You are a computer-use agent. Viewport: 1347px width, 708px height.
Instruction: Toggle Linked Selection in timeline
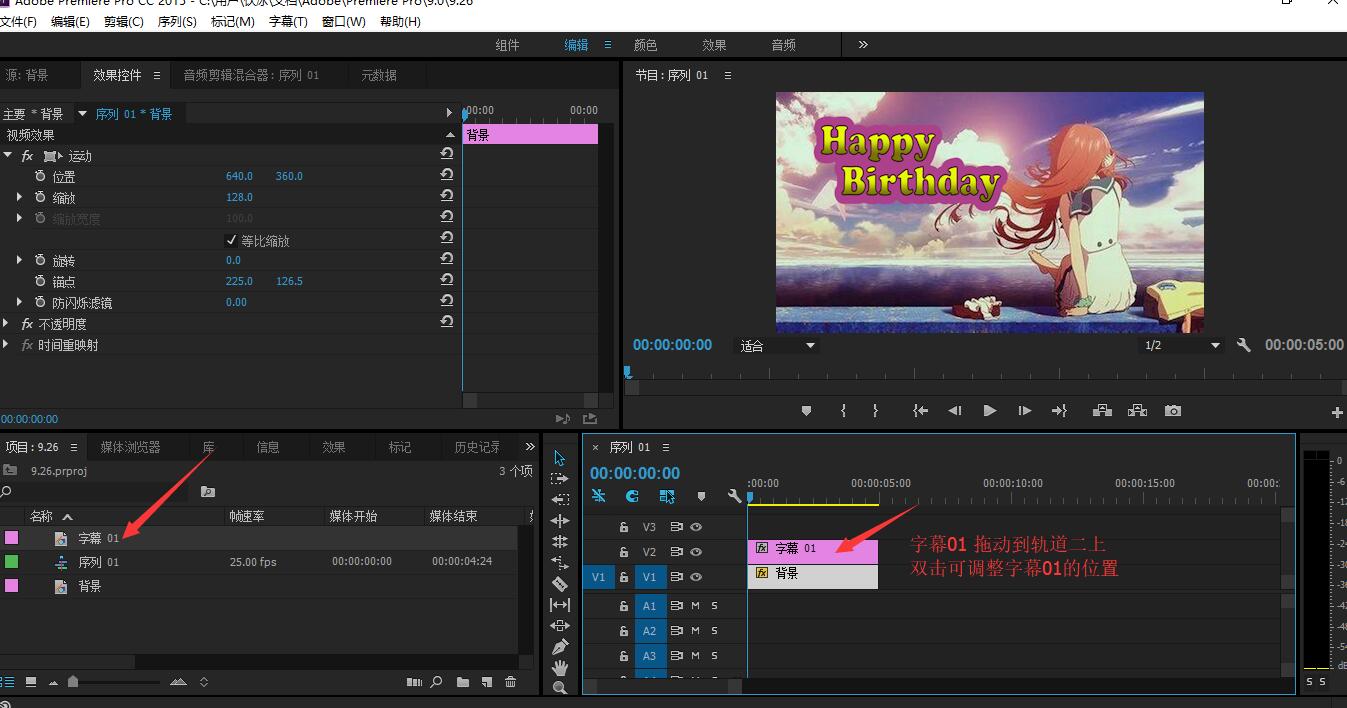(667, 496)
